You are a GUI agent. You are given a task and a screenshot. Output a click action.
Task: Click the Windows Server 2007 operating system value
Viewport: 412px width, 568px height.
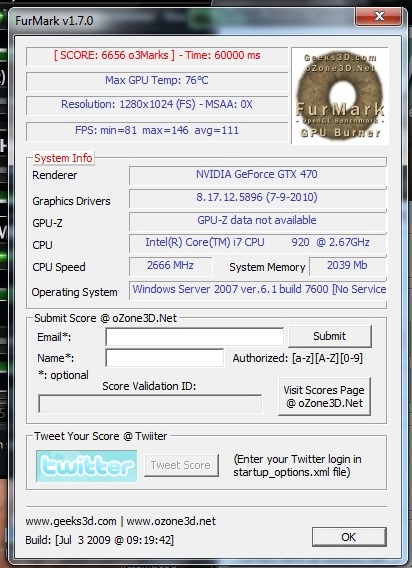[258, 289]
